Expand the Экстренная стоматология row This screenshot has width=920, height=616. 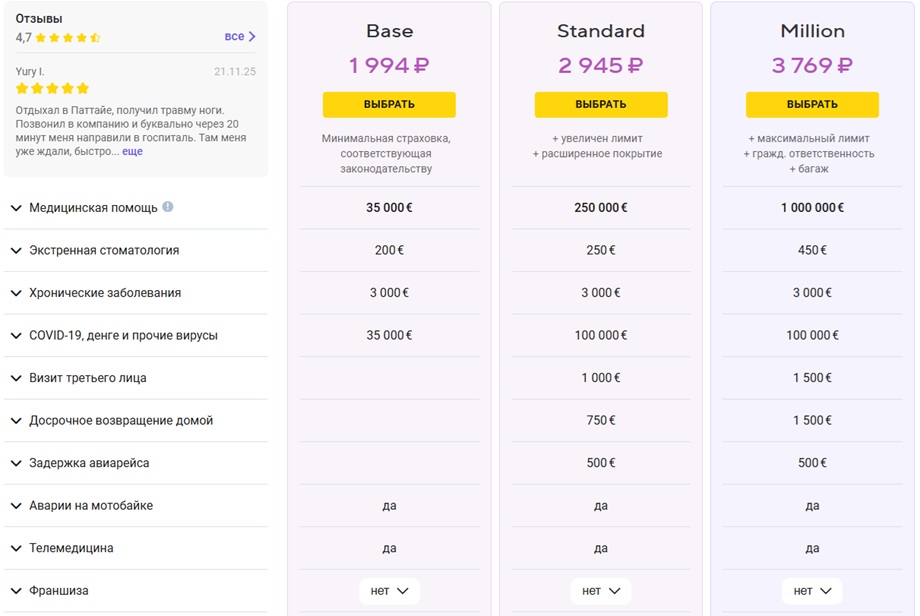(136, 251)
